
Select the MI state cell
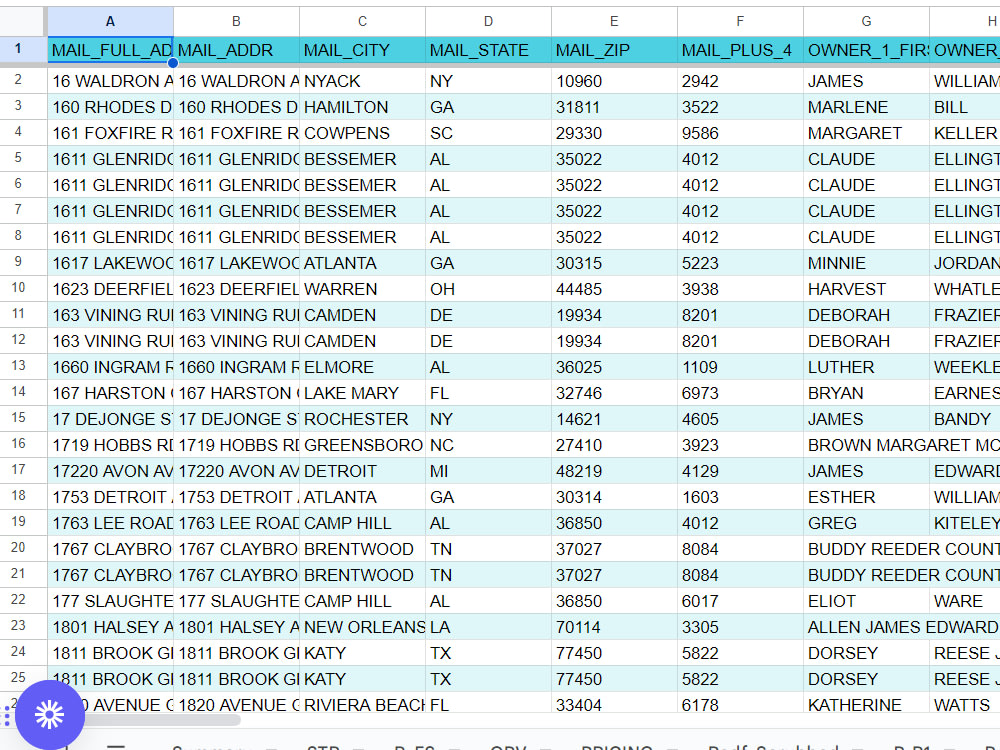(488, 471)
